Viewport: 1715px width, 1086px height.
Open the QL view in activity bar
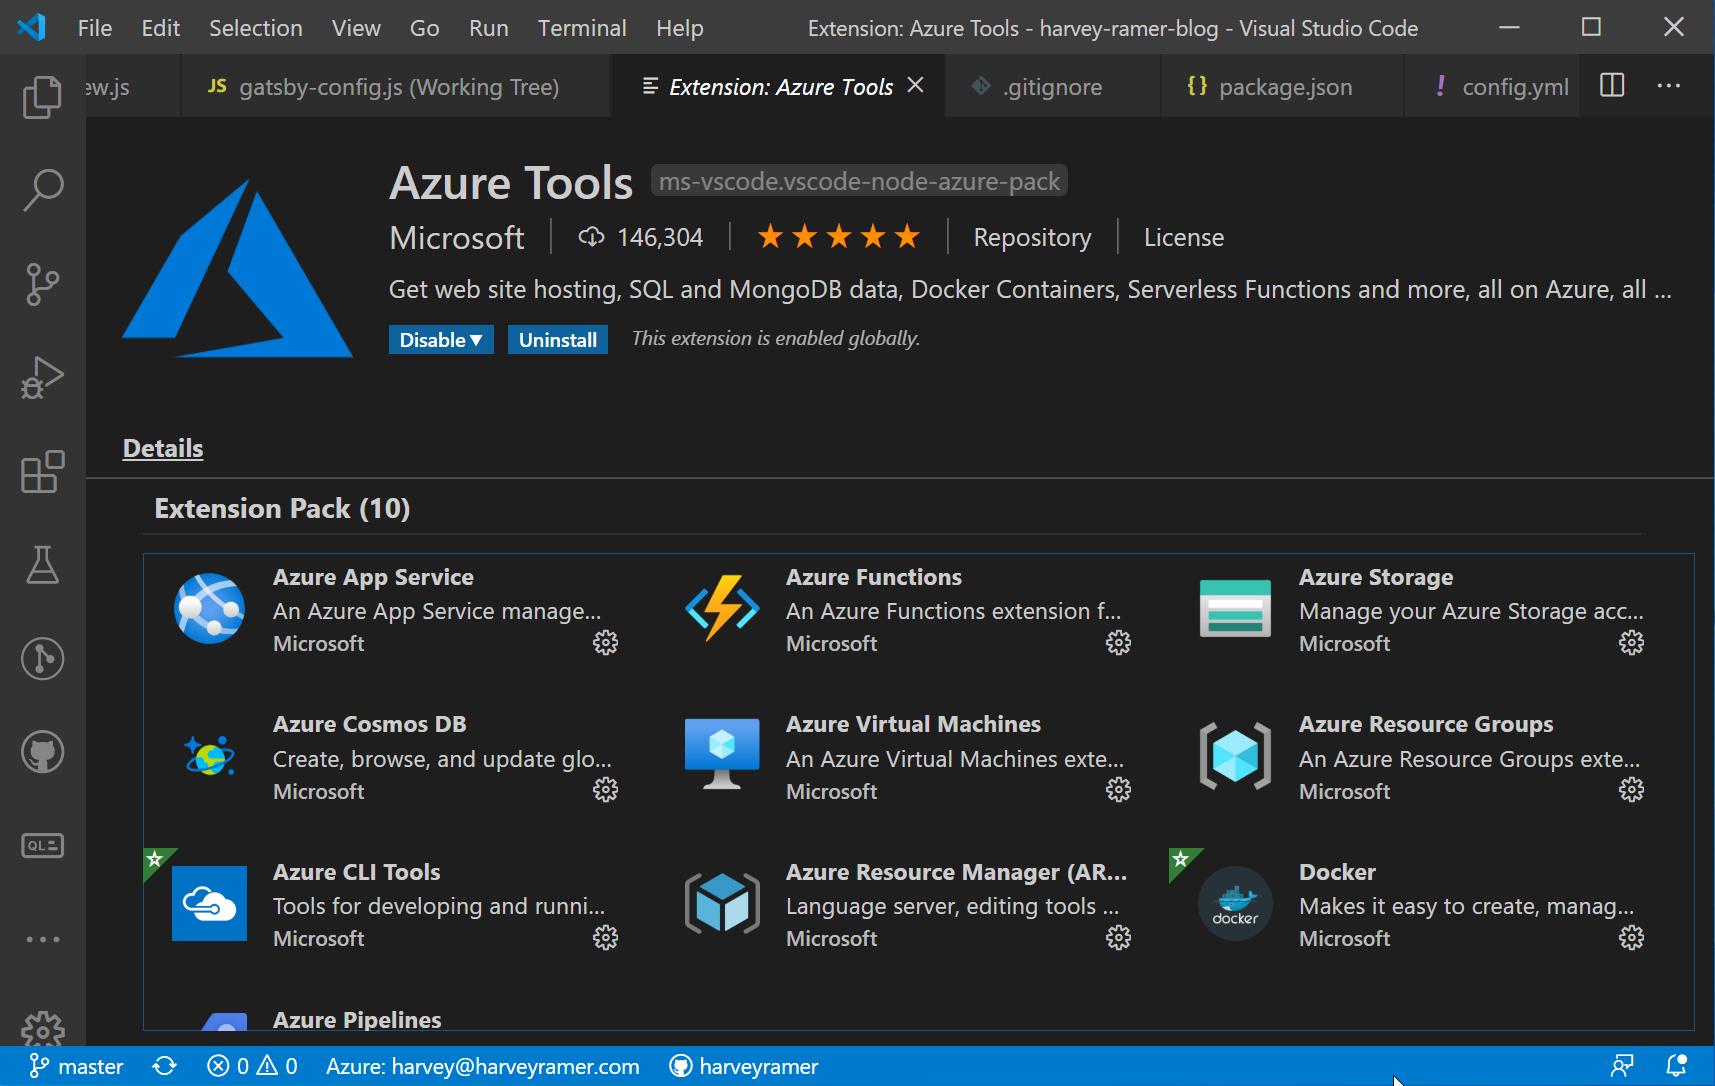(x=42, y=846)
